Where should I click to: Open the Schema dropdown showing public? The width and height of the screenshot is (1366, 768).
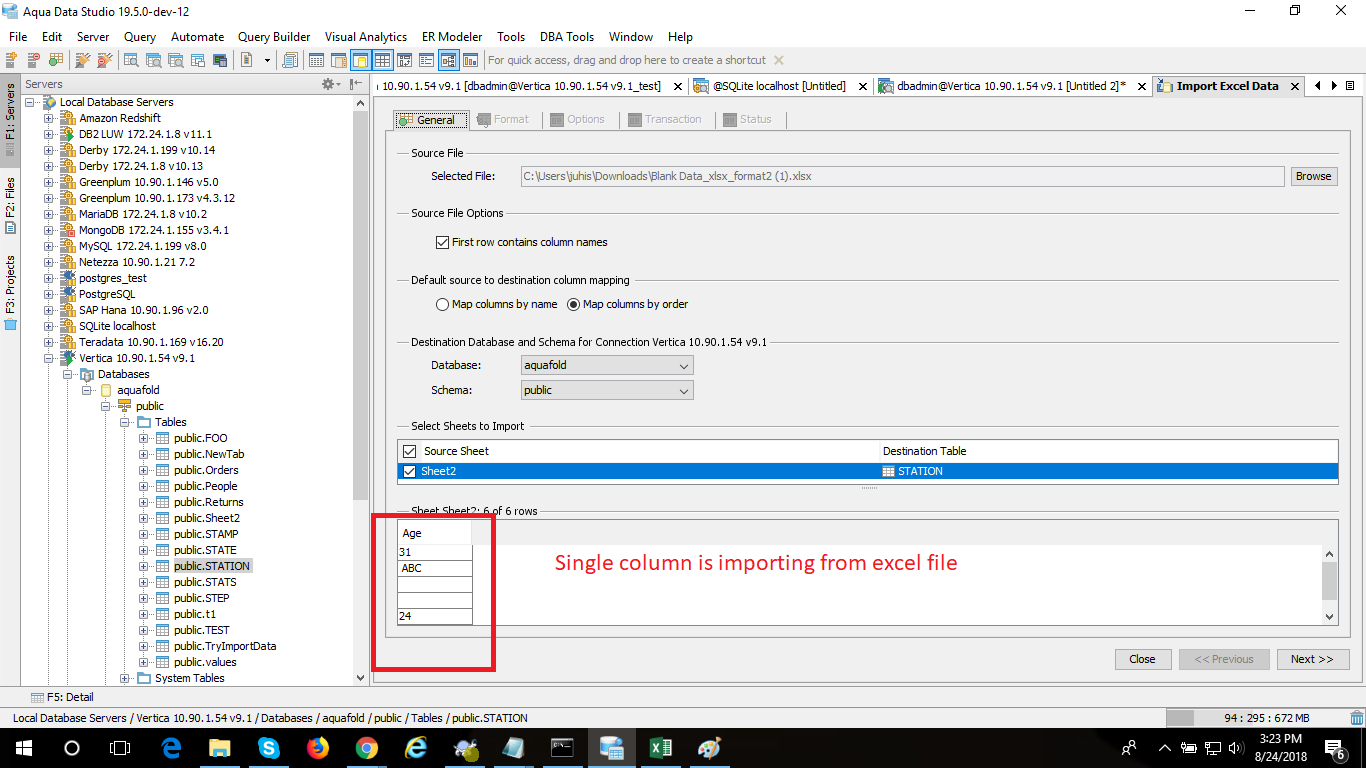(x=608, y=390)
